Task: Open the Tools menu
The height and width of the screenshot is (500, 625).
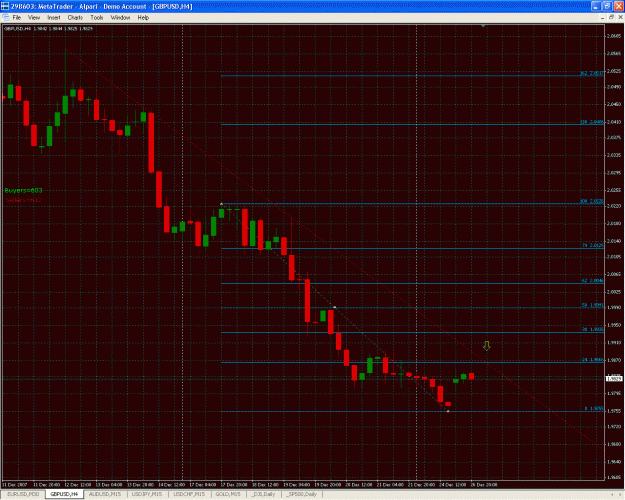Action: click(96, 18)
